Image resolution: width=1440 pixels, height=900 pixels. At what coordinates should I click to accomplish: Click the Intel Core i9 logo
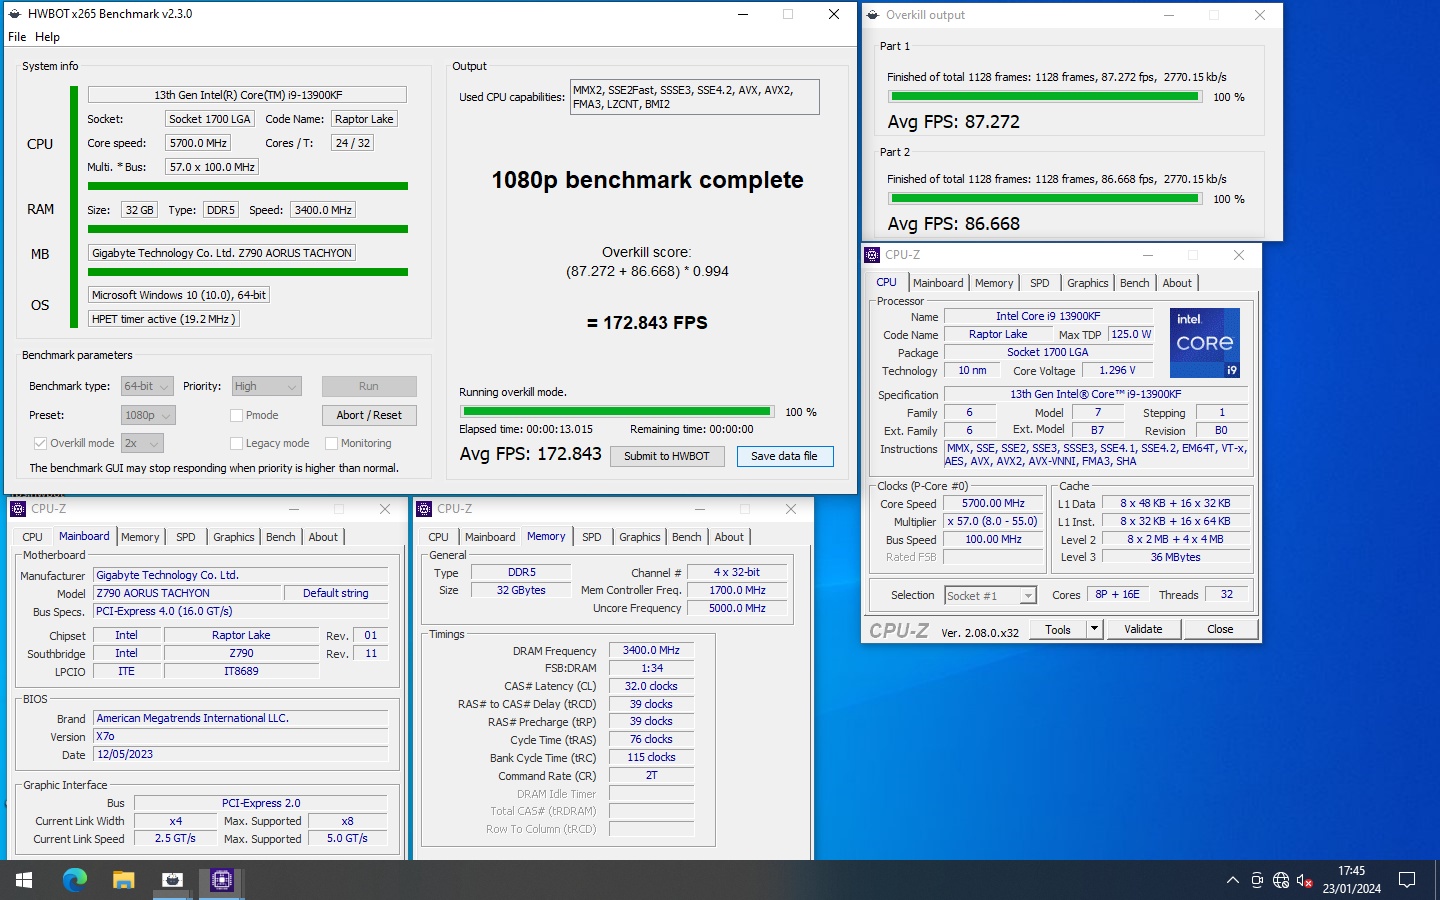pos(1205,343)
